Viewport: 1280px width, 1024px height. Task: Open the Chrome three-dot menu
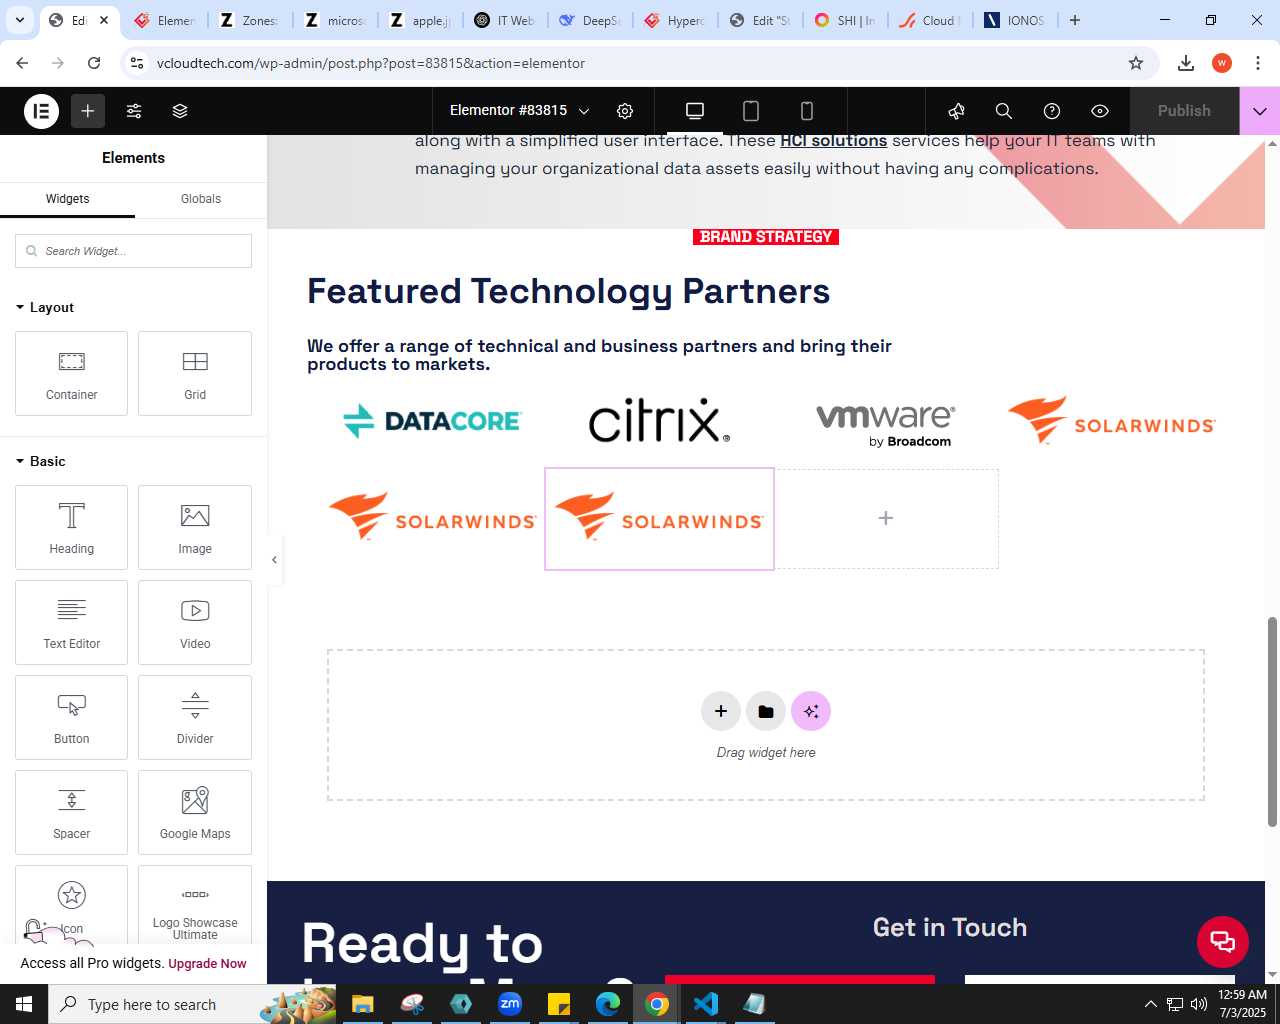click(1258, 63)
